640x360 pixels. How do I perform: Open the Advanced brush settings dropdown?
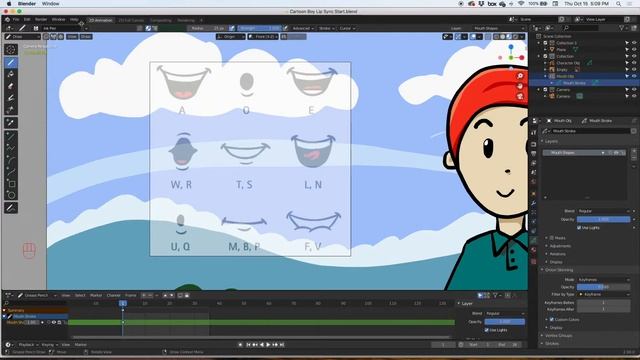click(303, 28)
